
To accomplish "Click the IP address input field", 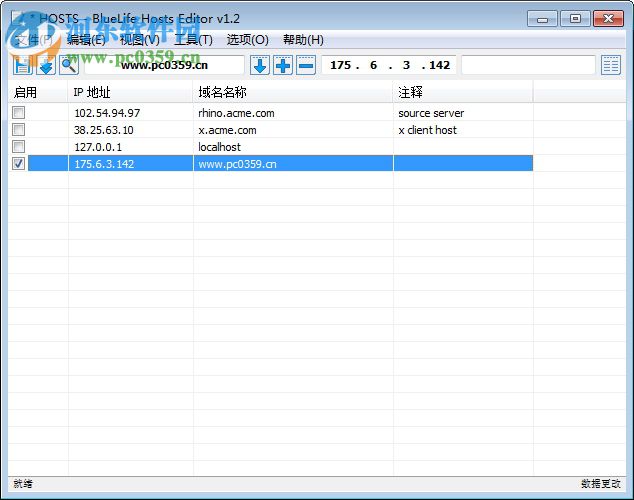I will (x=389, y=65).
